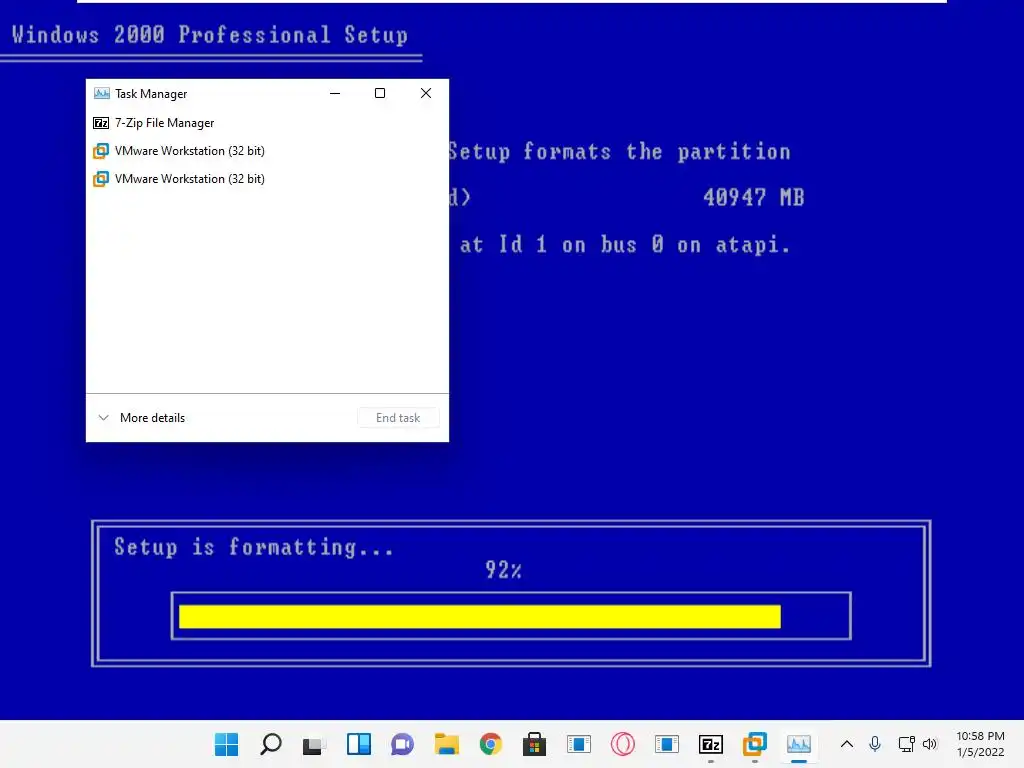Open File Explorer from taskbar
Screen dimensions: 1024x768
[x=447, y=744]
